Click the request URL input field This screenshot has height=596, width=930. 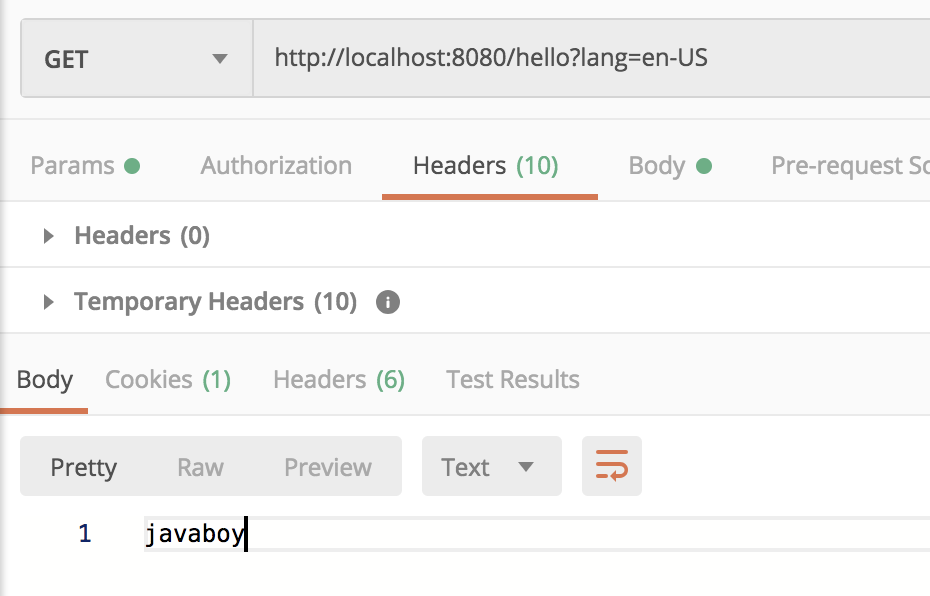tap(590, 59)
